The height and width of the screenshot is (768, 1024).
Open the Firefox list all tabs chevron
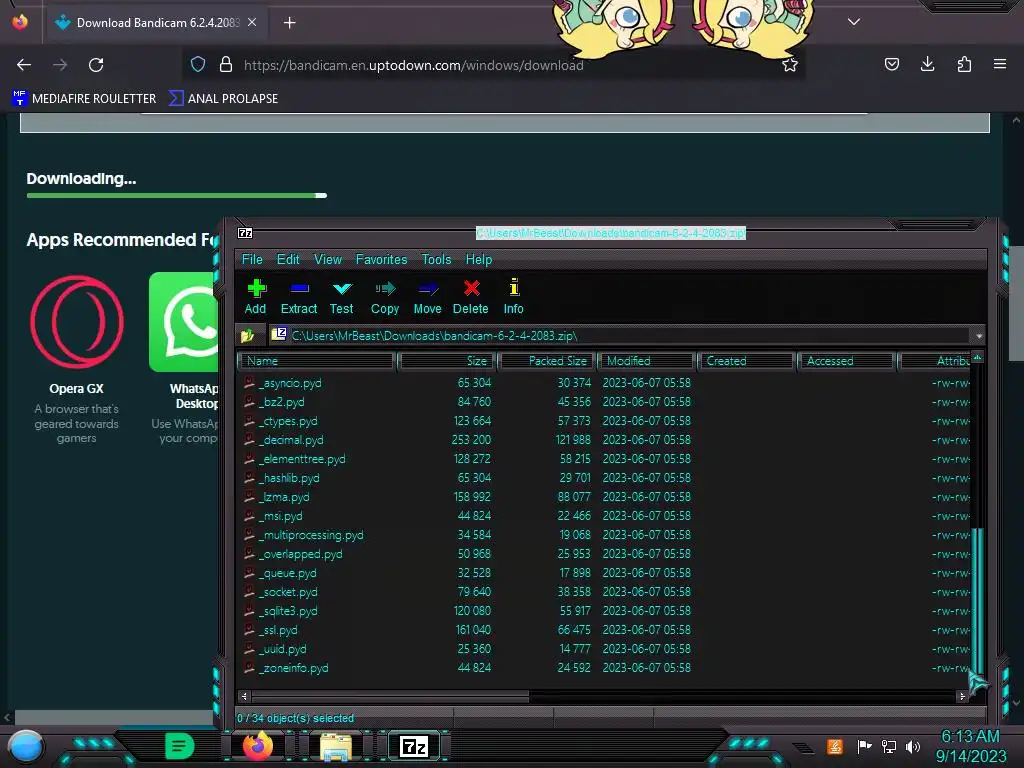(854, 22)
